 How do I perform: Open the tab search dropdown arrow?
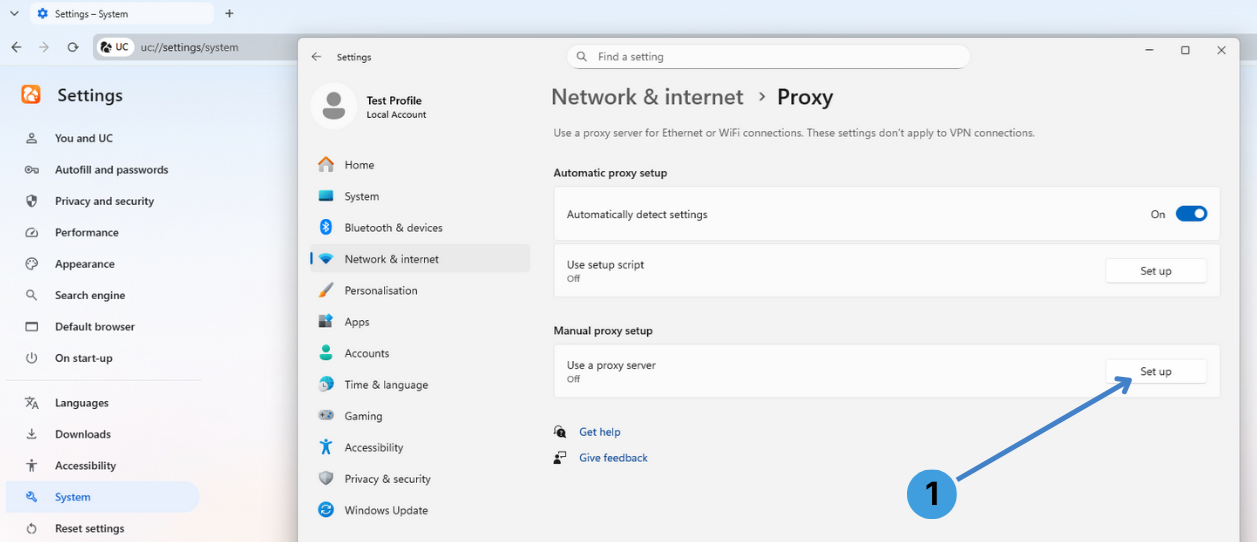[x=14, y=14]
